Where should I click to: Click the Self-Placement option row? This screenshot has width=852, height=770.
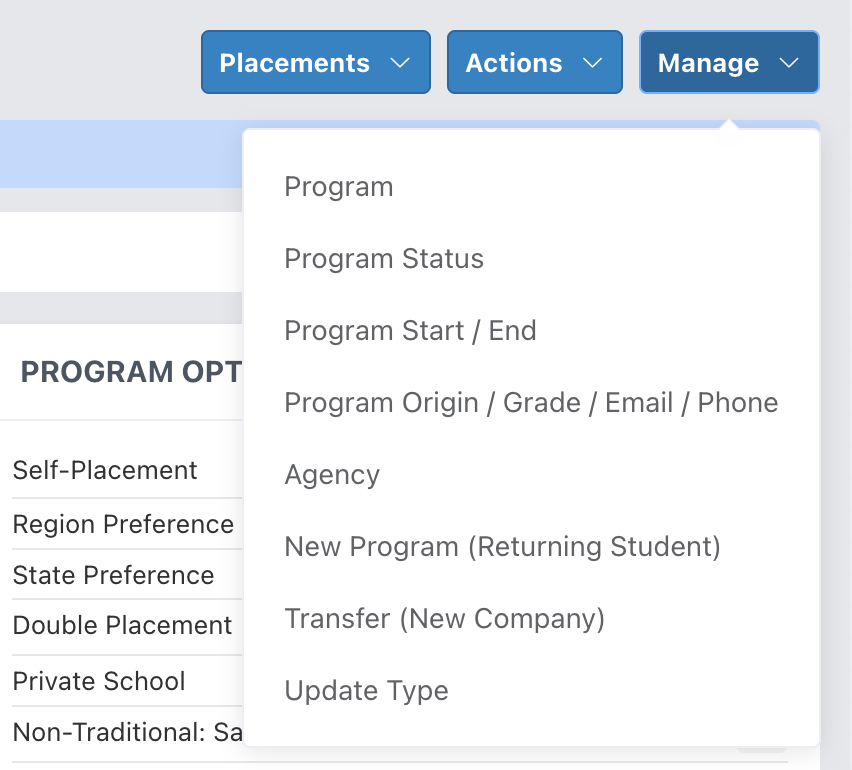[105, 470]
